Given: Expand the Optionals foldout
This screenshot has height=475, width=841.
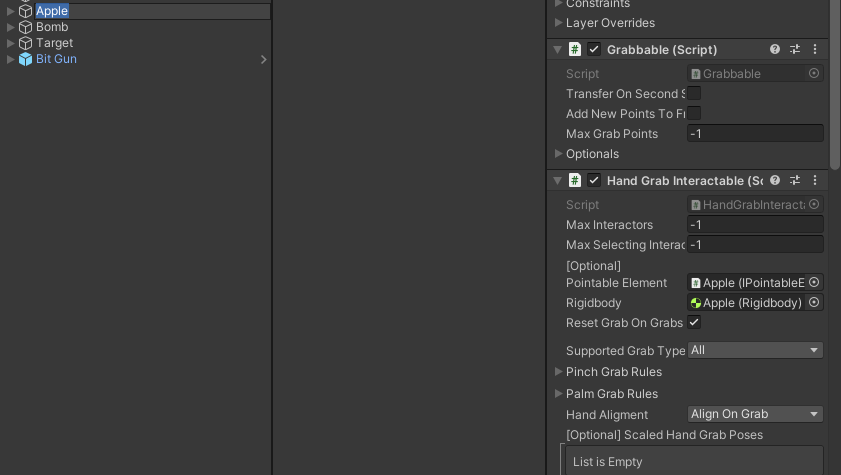Looking at the screenshot, I should [558, 153].
